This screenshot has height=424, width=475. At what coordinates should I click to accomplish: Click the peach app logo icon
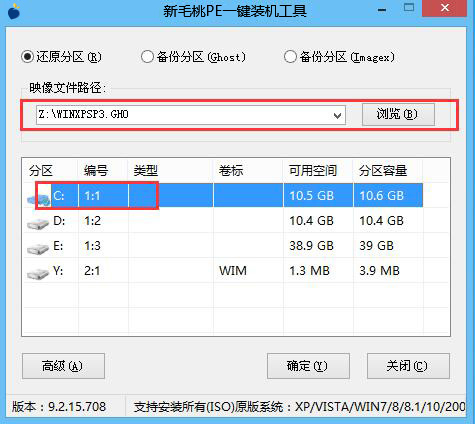13,11
